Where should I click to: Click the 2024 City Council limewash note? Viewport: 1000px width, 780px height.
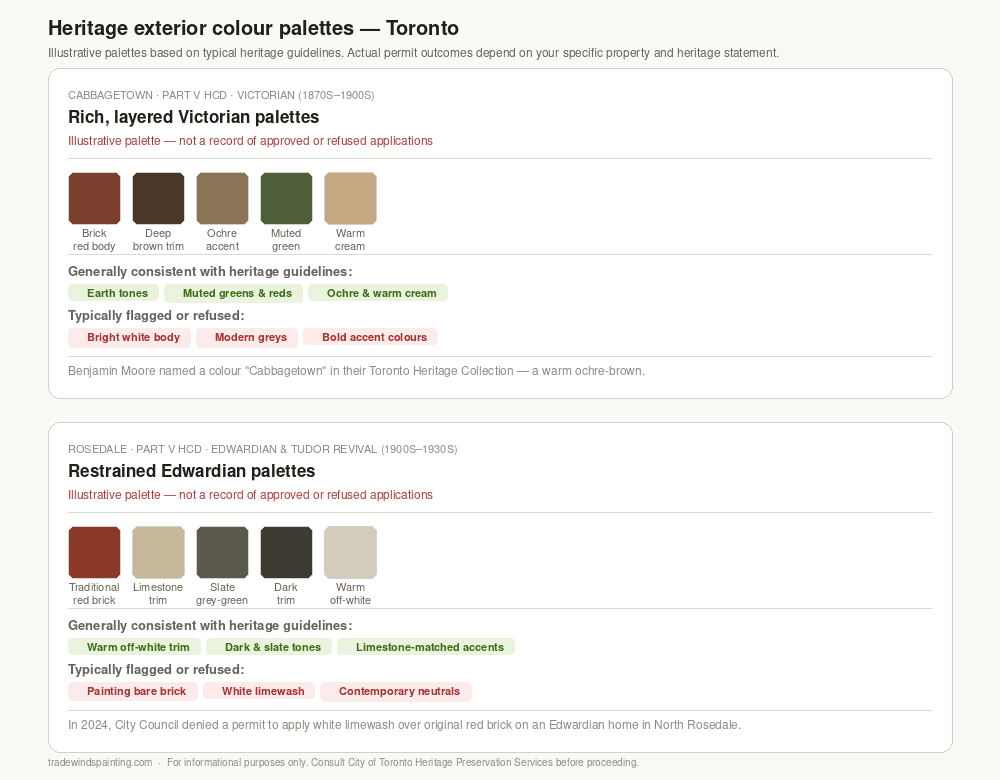[404, 725]
